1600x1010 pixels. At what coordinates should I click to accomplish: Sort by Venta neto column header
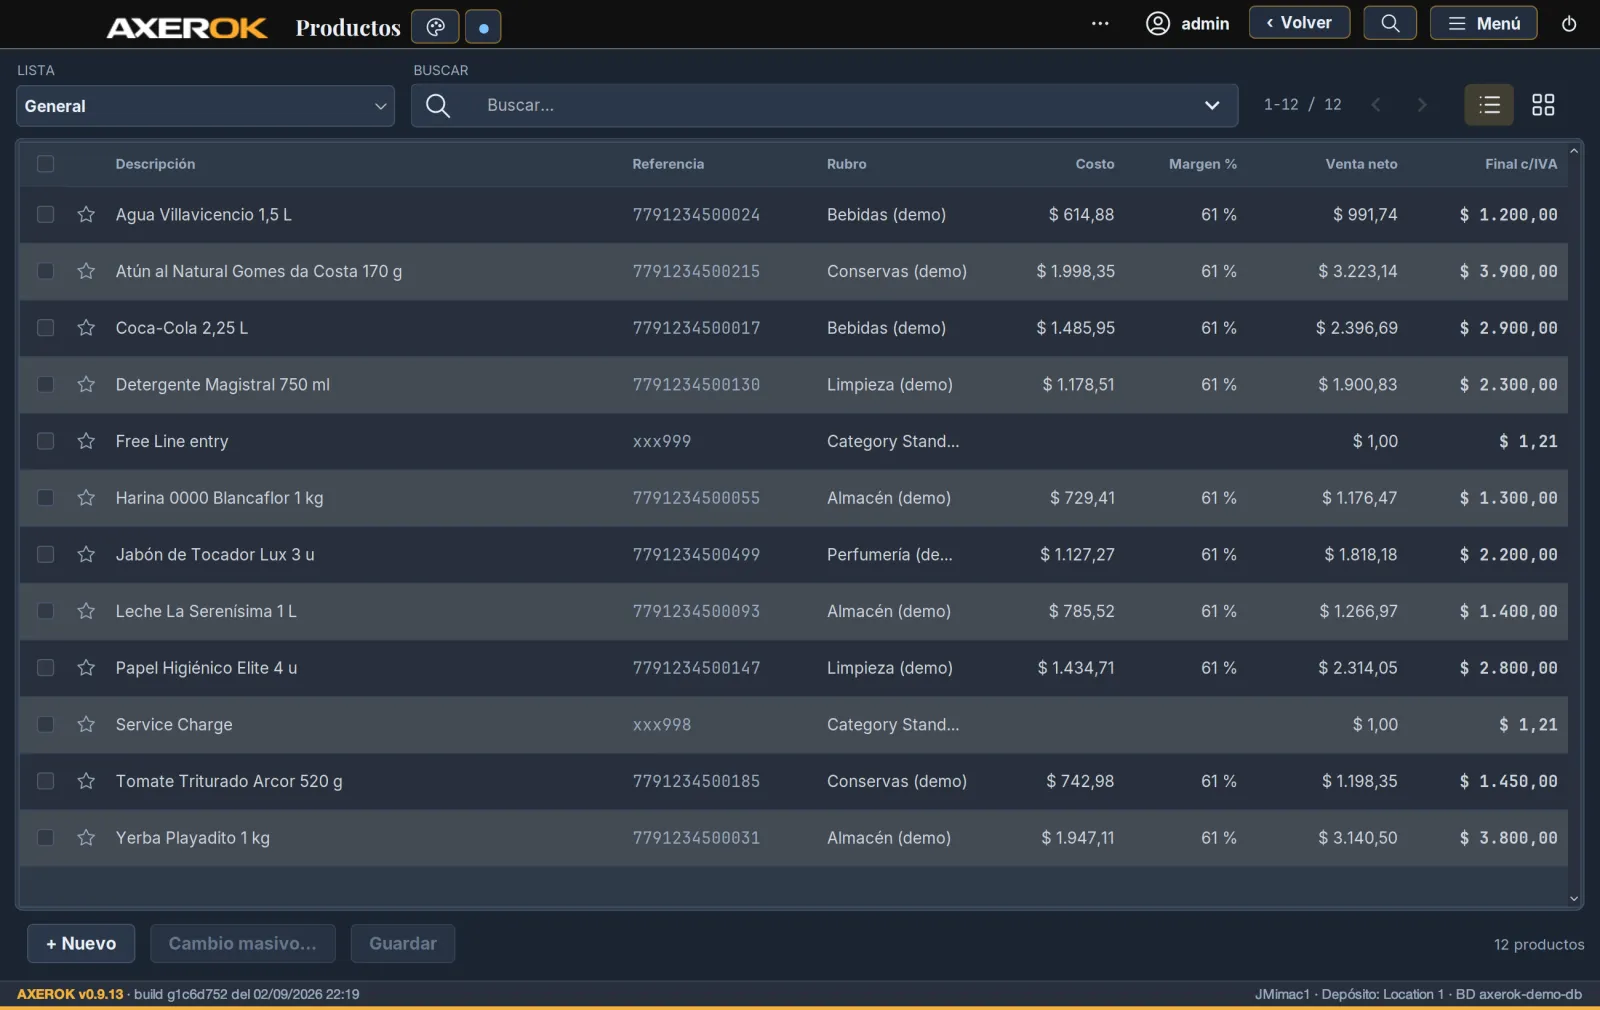click(1362, 164)
